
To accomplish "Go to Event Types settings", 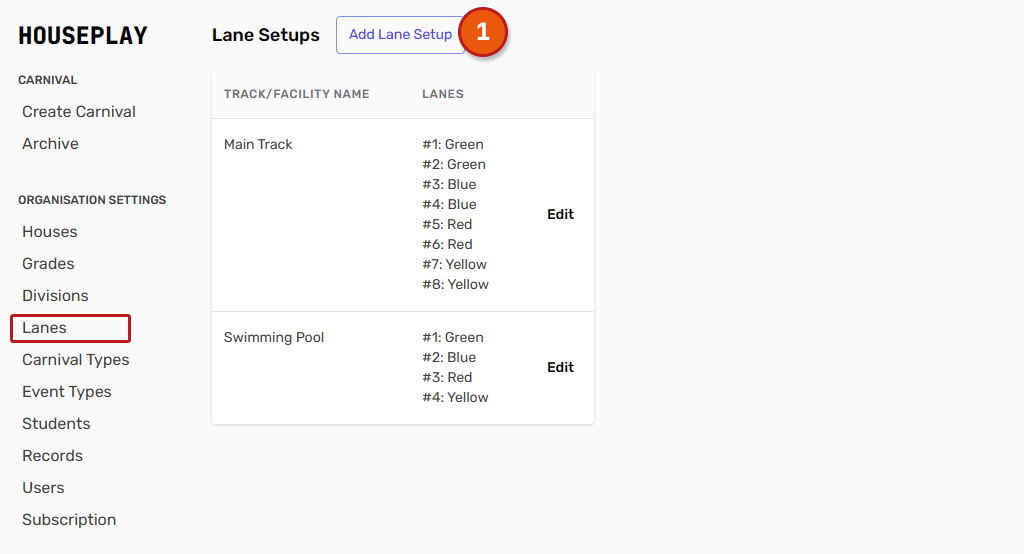I will (x=67, y=392).
